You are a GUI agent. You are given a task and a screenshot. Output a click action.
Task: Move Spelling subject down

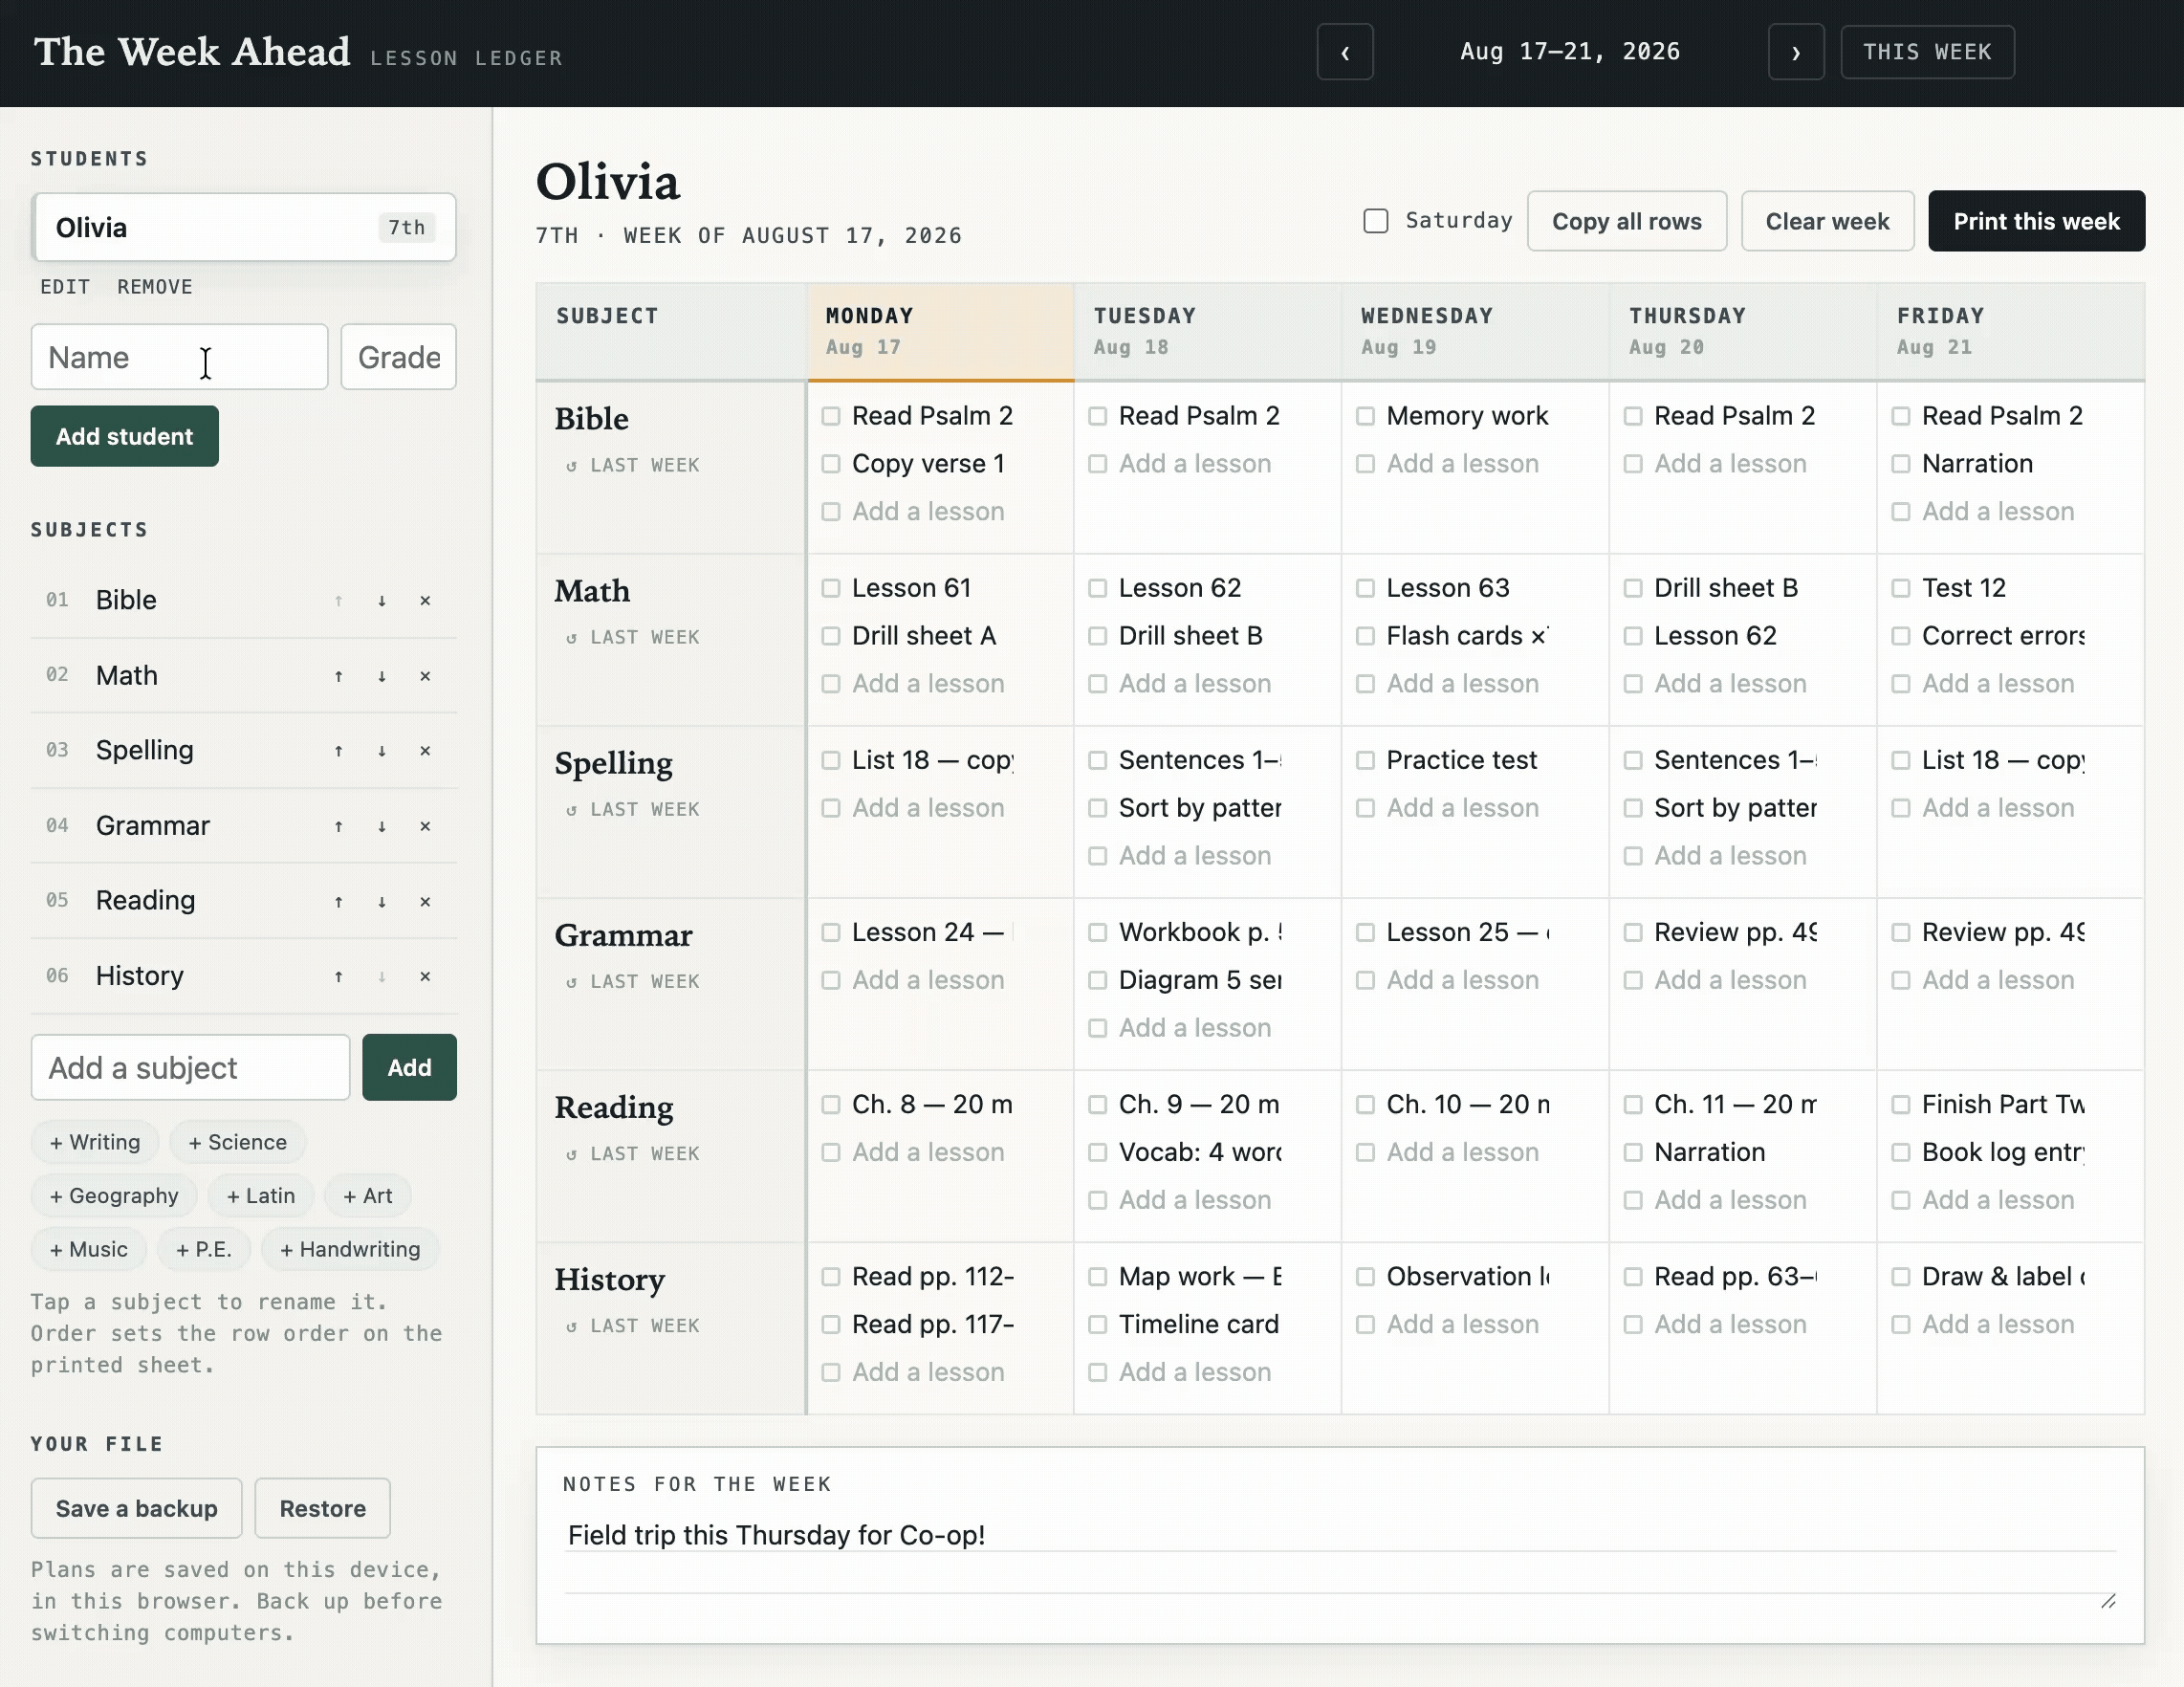click(382, 750)
